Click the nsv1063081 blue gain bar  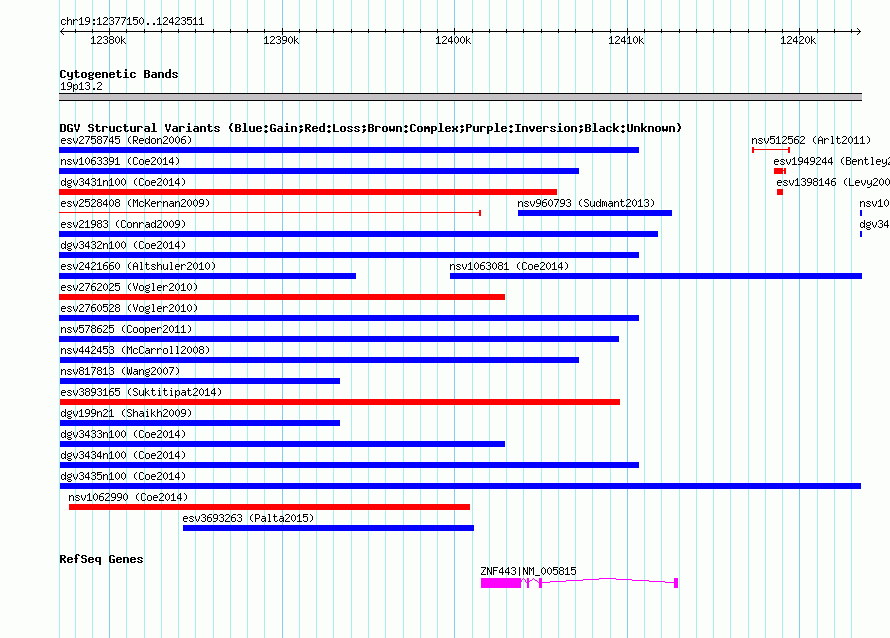(x=656, y=276)
